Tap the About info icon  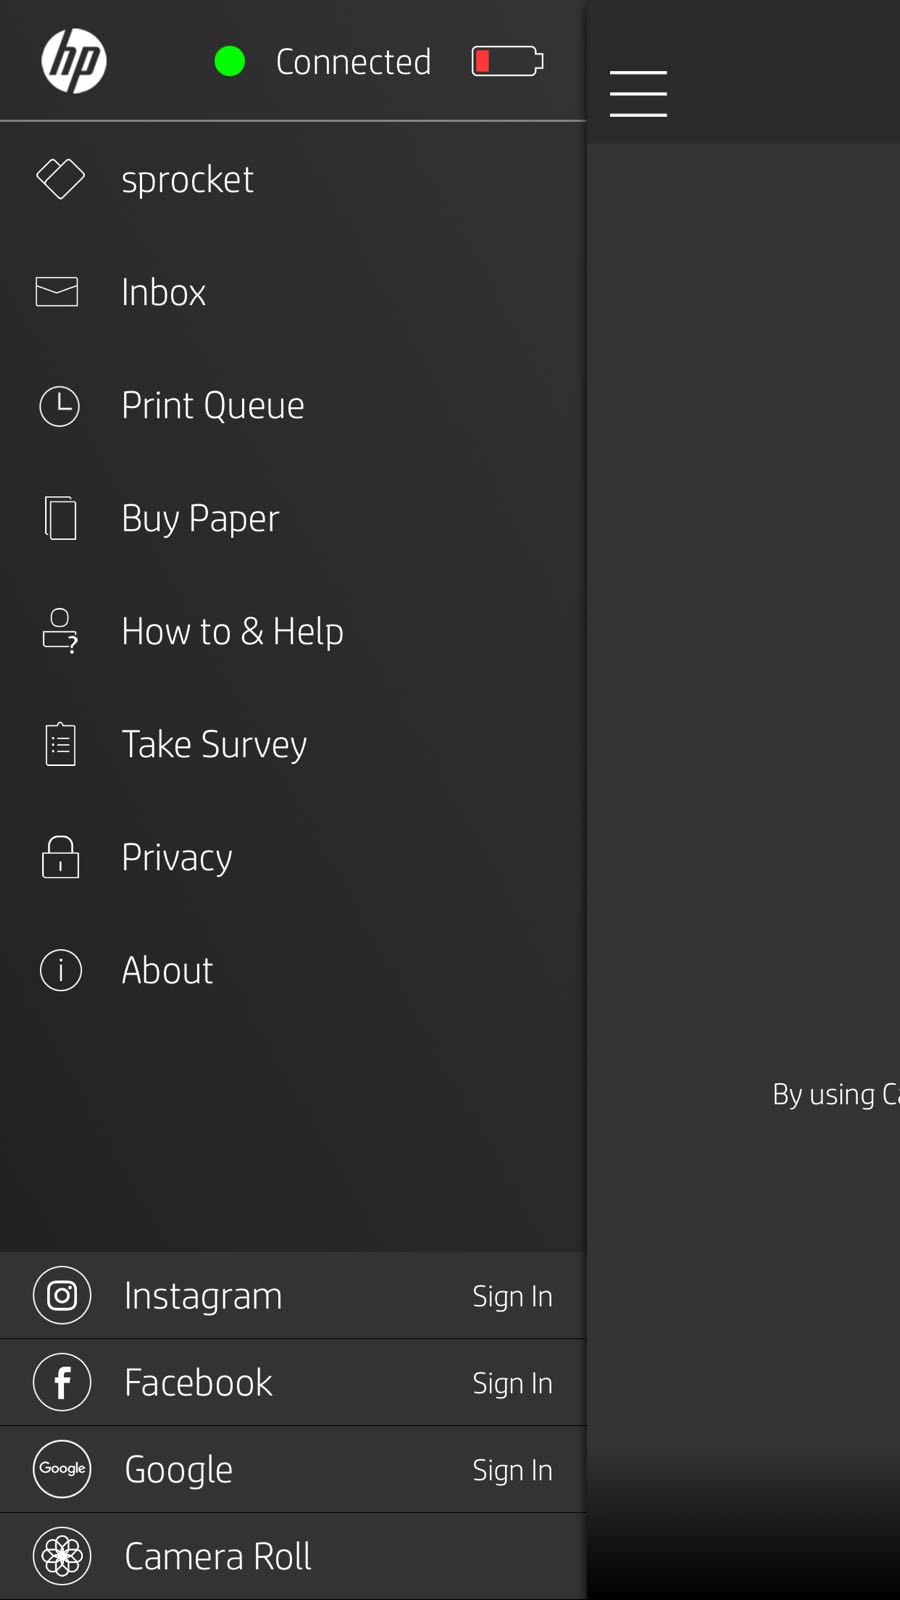click(x=60, y=970)
